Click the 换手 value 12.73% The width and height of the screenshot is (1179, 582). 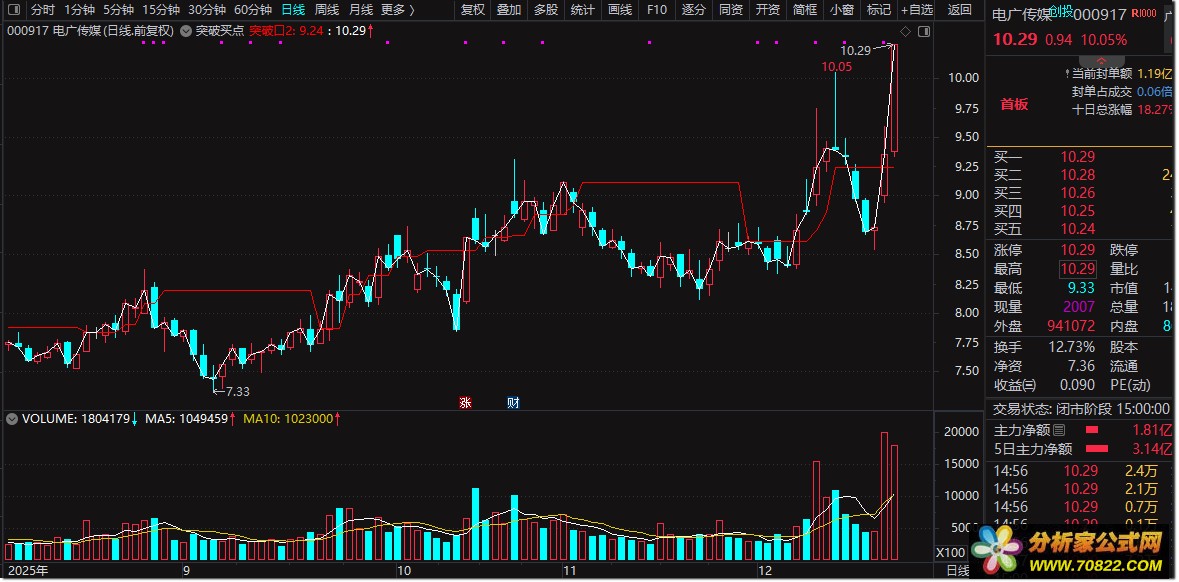pos(1071,347)
